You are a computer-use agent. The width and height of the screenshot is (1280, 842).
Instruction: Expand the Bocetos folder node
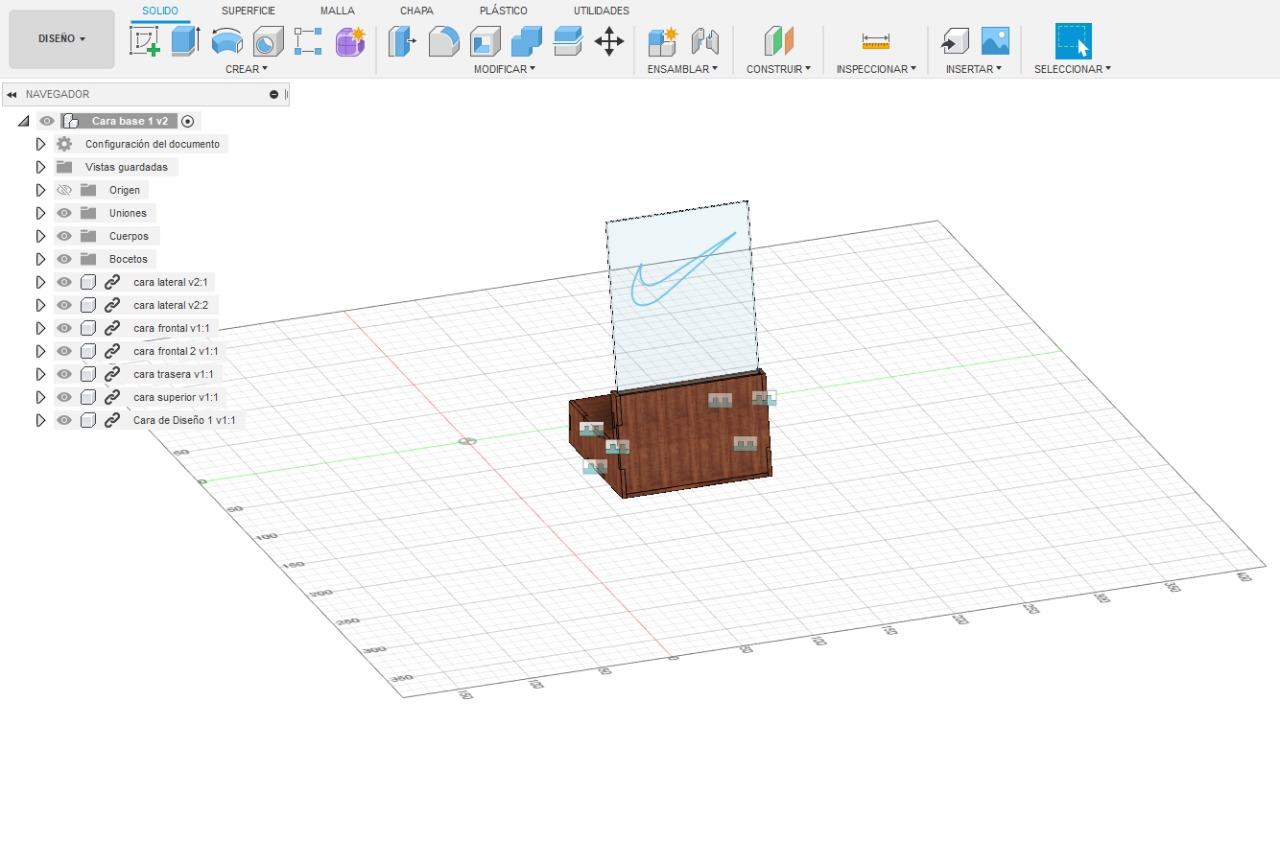[x=41, y=259]
